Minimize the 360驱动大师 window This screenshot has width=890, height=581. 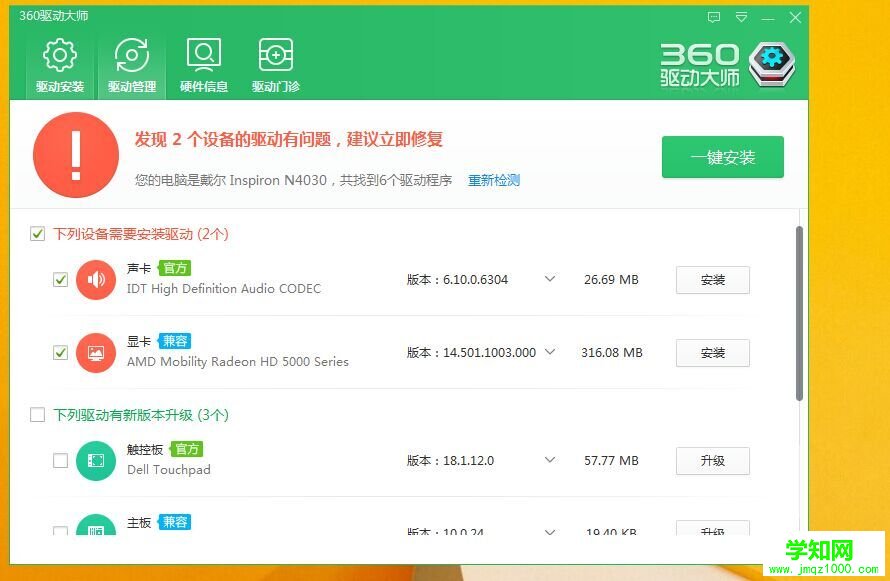point(768,18)
